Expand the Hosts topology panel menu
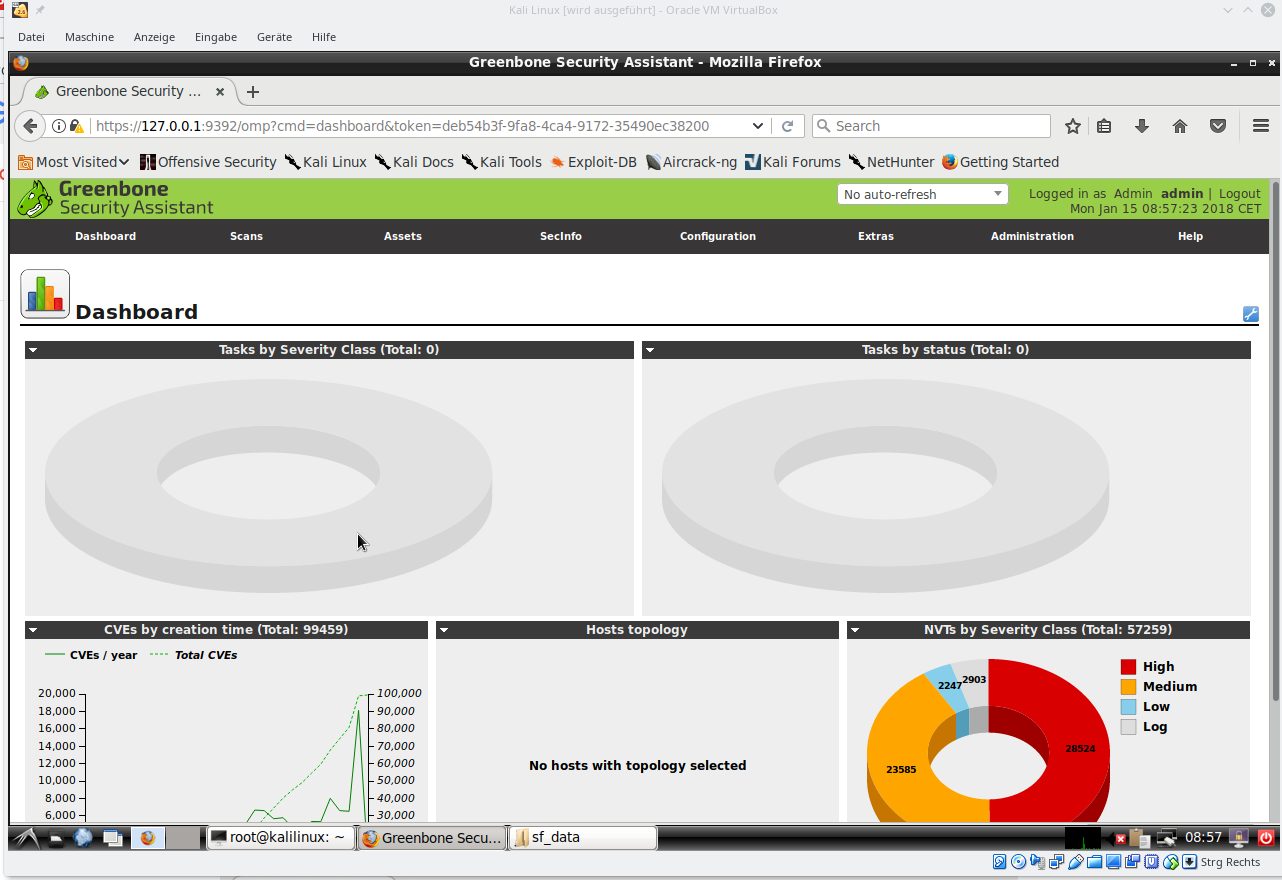Screen dimensions: 1282x880 pyautogui.click(x=444, y=630)
